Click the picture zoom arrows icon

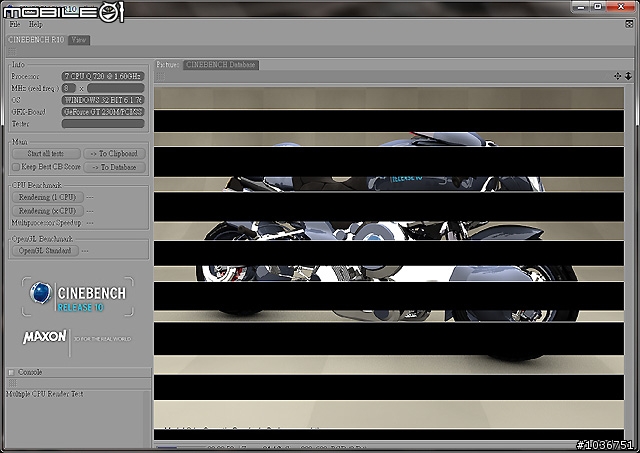[628, 76]
